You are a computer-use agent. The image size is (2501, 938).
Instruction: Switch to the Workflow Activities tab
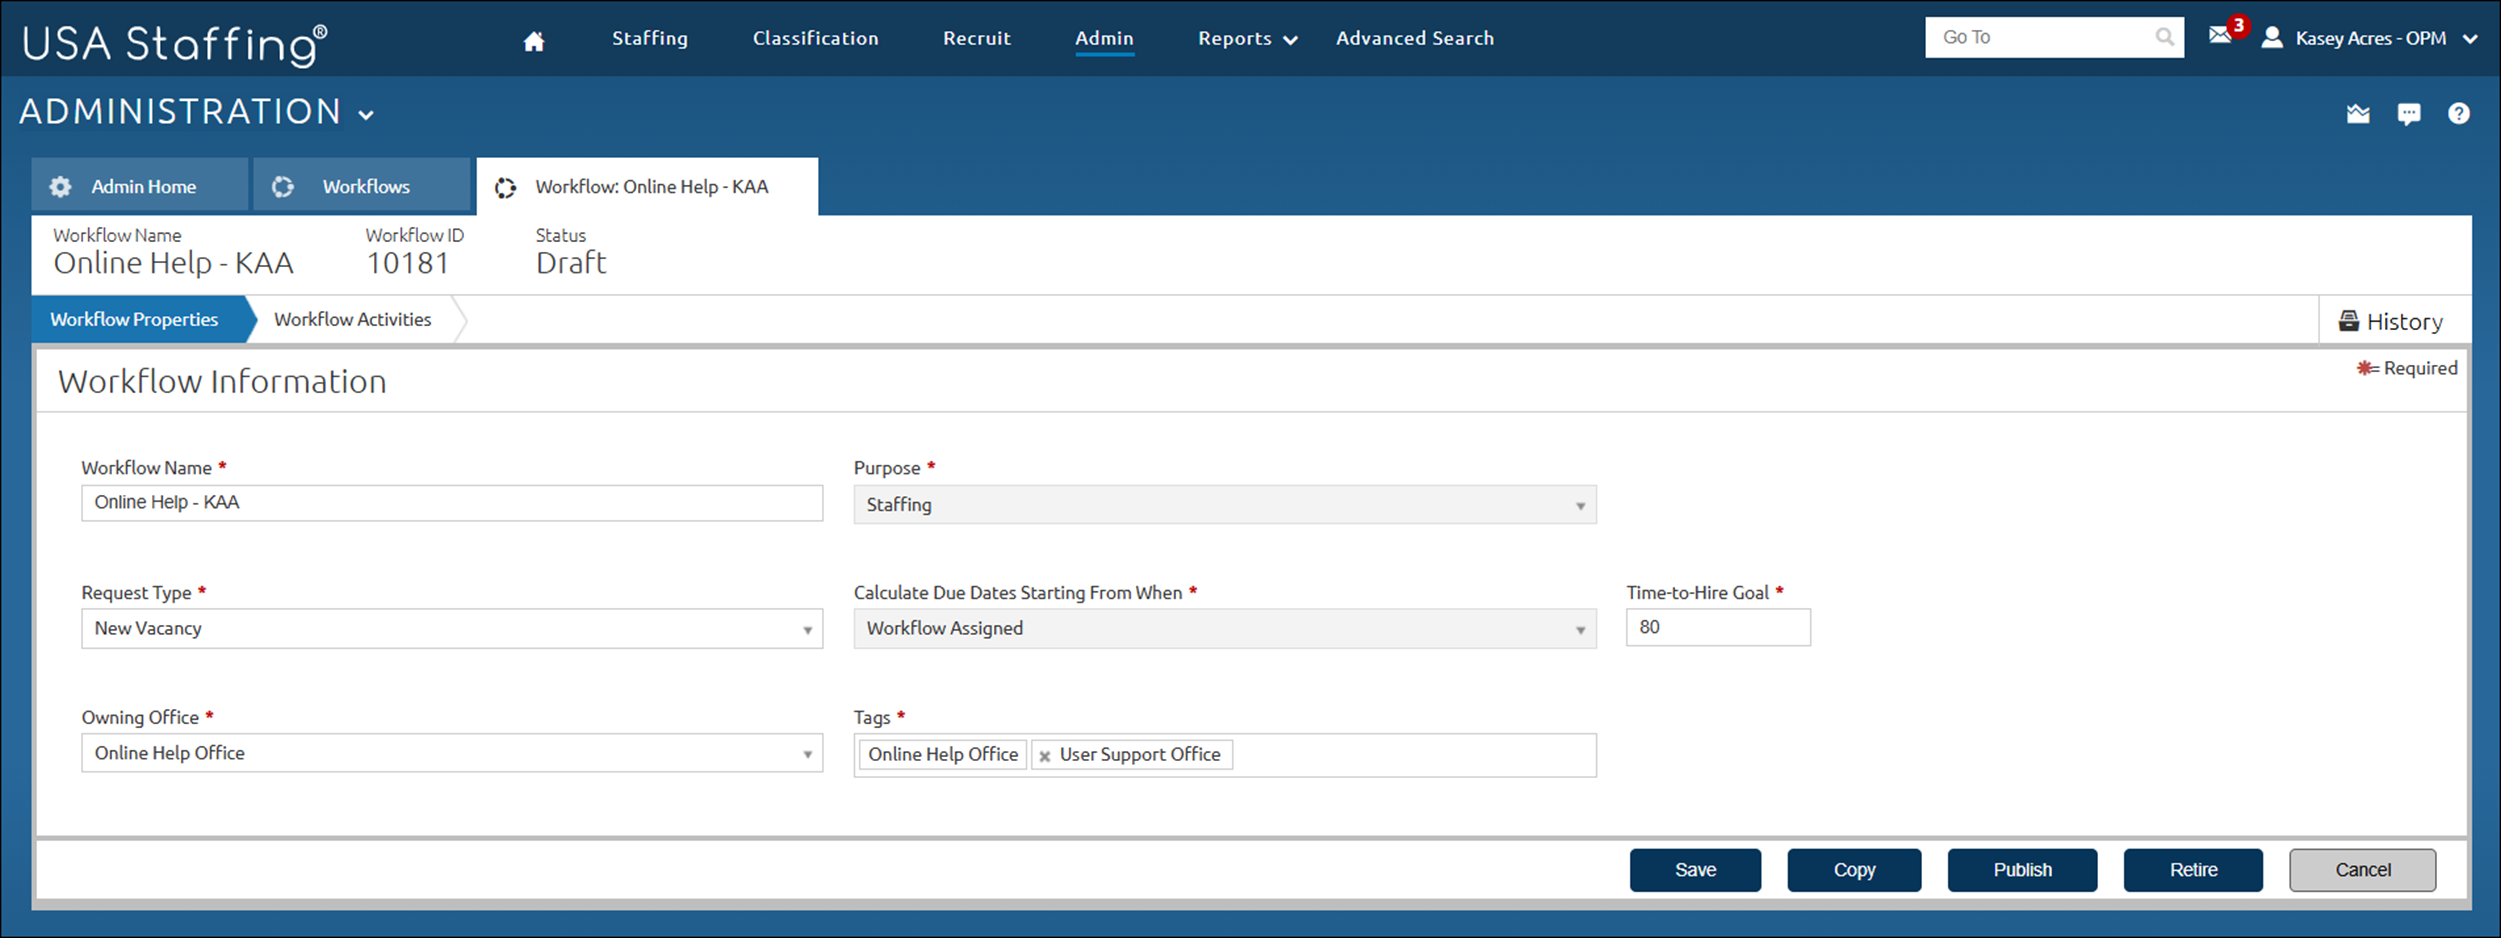click(x=352, y=319)
